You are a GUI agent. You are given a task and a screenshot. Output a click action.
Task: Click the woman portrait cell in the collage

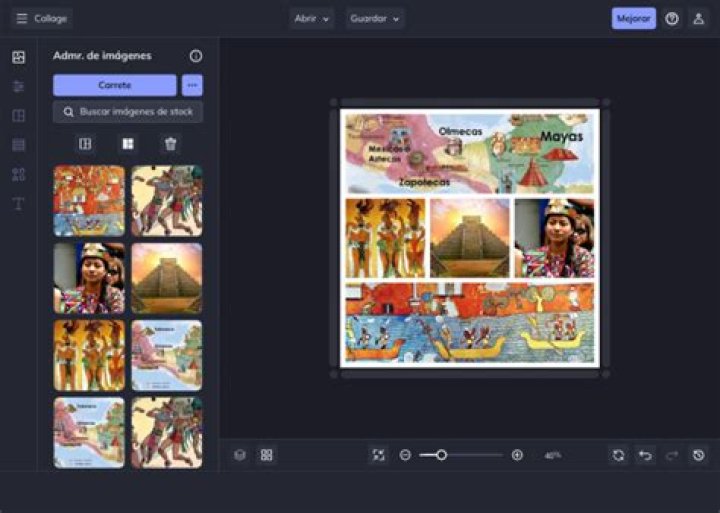point(554,238)
